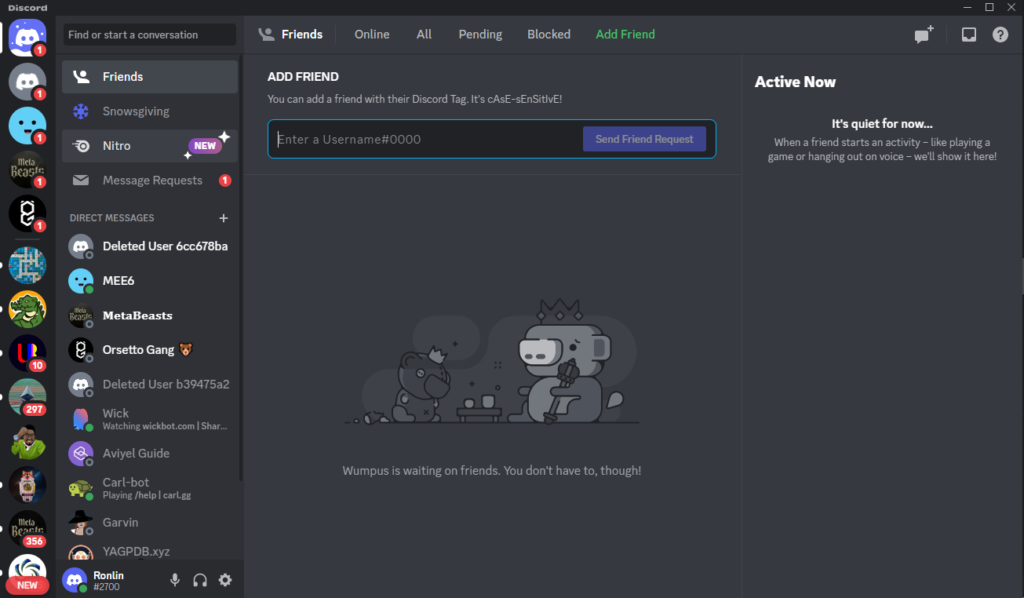Click Find or start a conversation box
This screenshot has height=598, width=1024.
click(150, 35)
